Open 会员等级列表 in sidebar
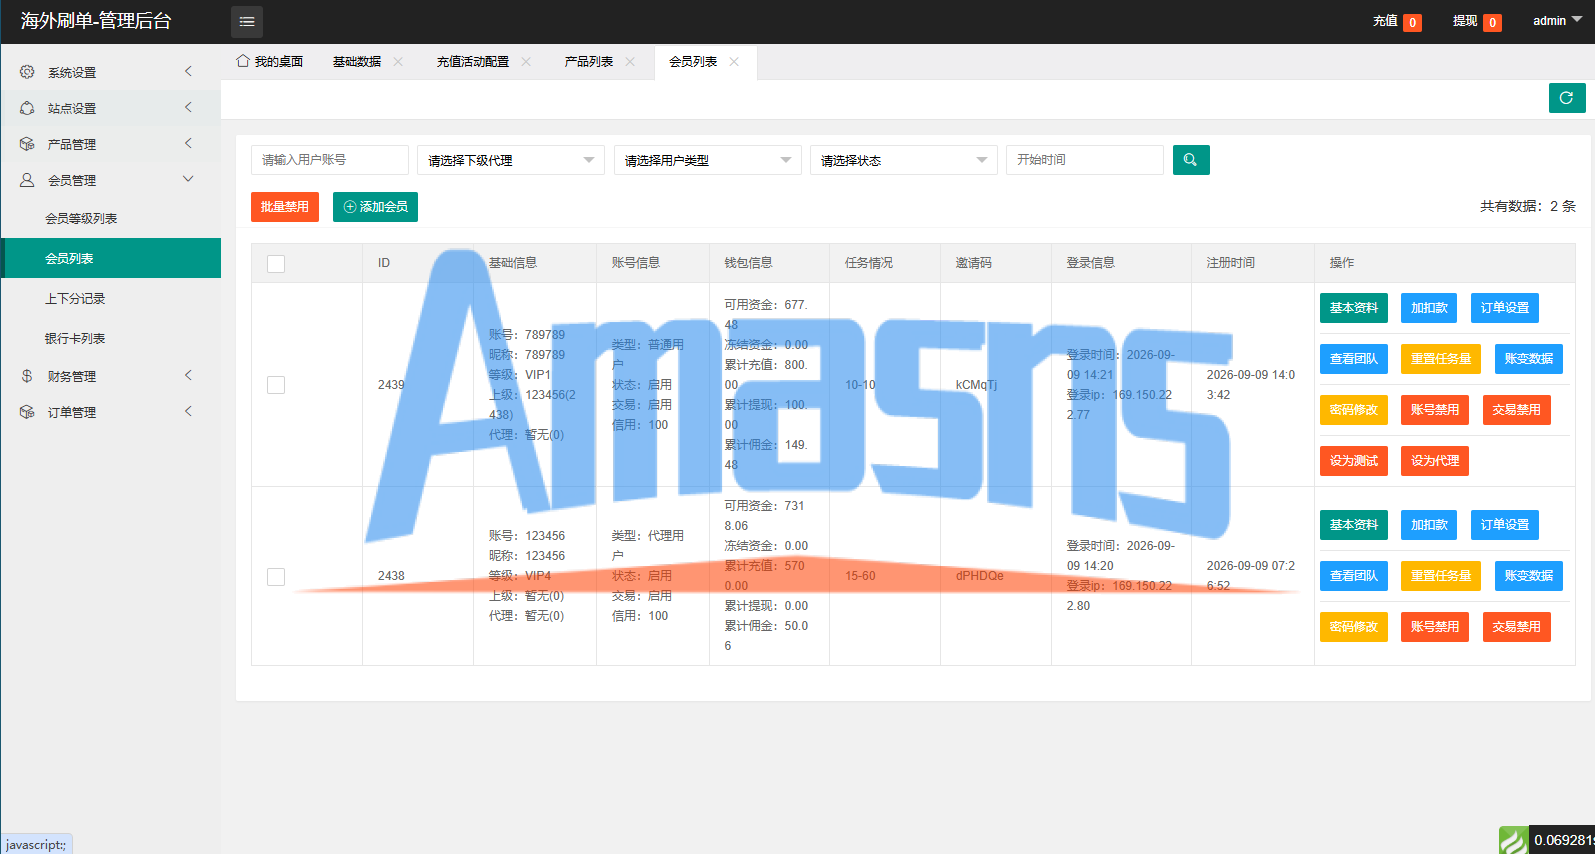Viewport: 1595px width, 854px height. [111, 218]
